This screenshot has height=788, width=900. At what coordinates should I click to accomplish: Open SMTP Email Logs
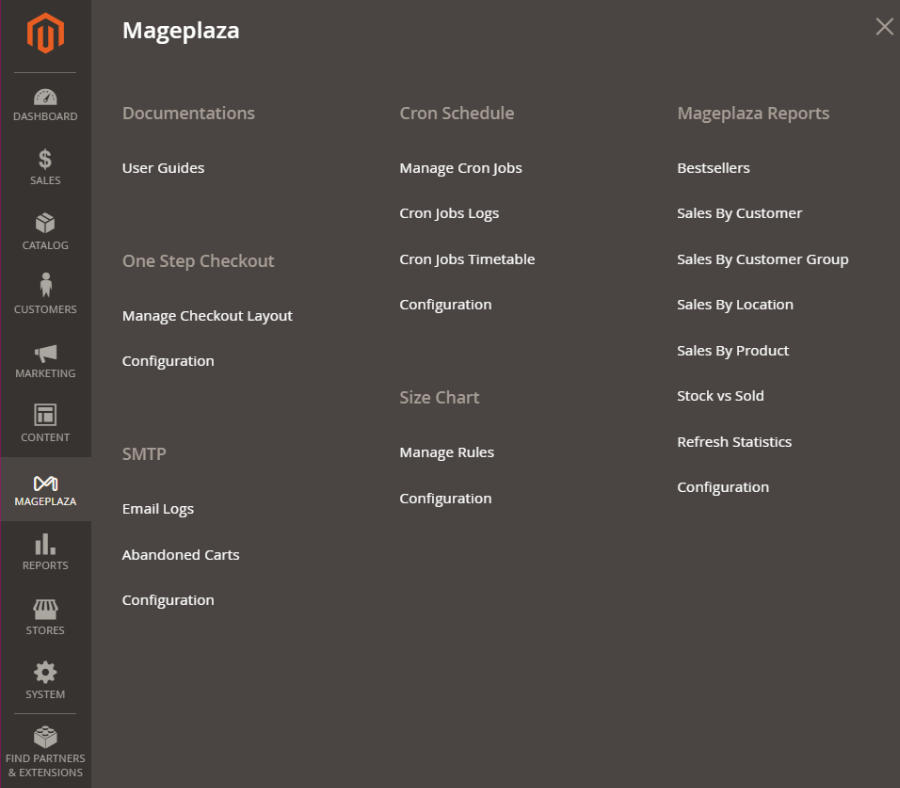[158, 509]
